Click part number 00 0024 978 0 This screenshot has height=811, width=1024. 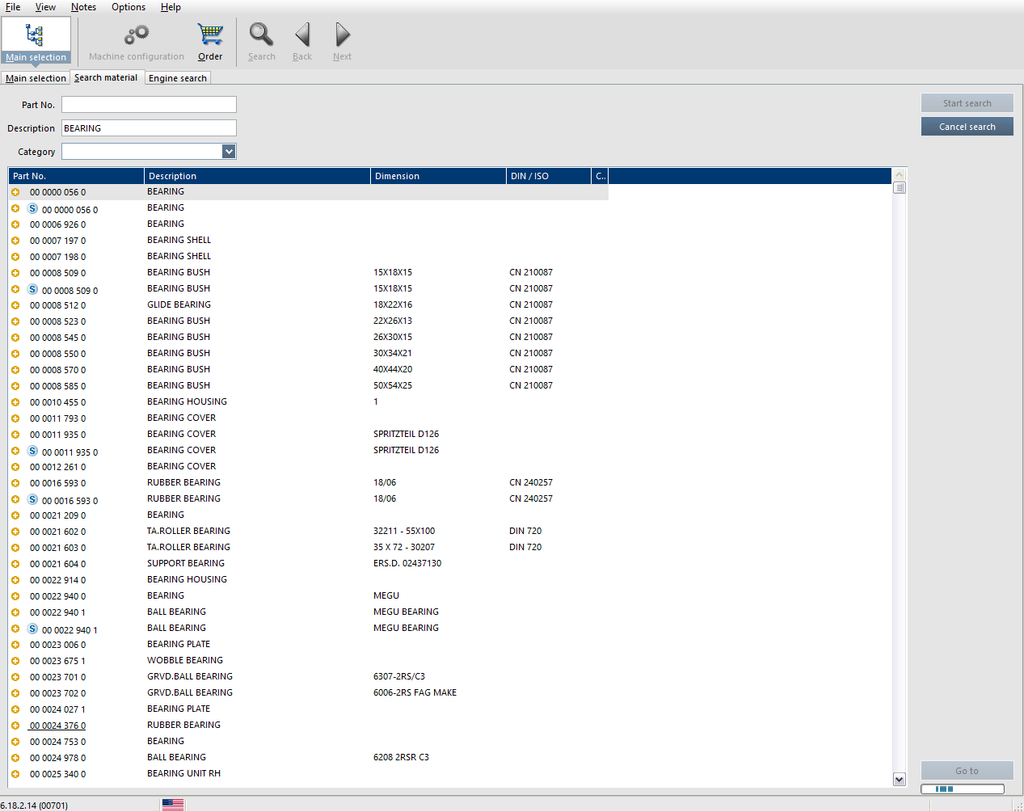57,758
